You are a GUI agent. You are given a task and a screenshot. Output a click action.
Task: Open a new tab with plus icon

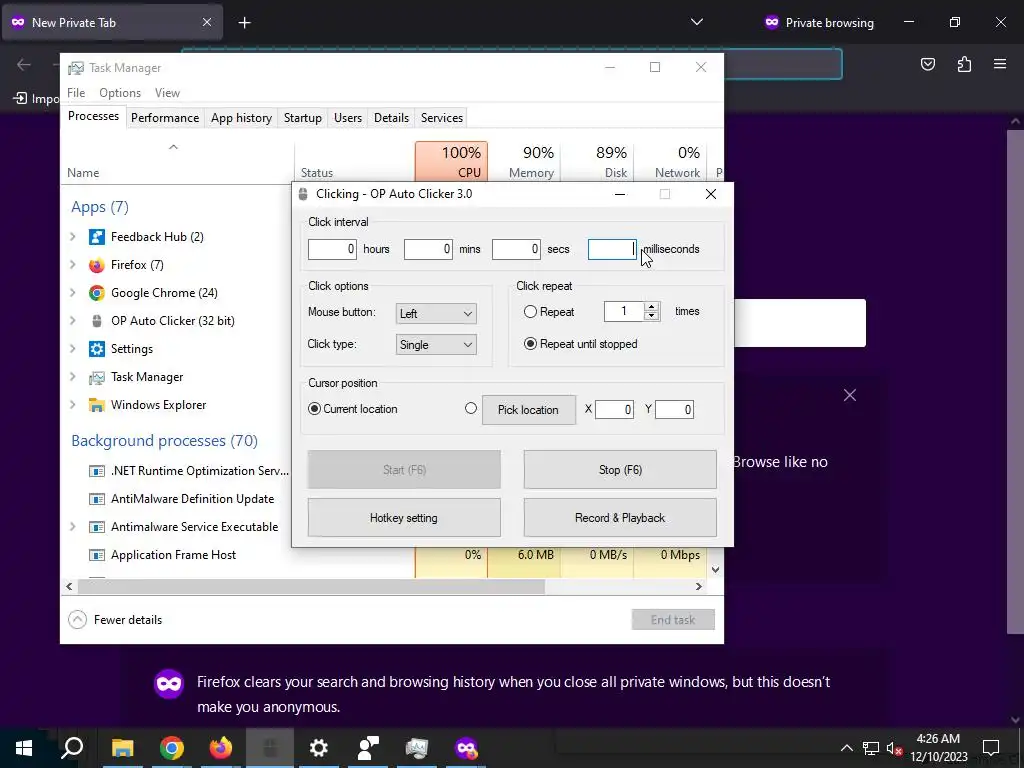point(244,23)
